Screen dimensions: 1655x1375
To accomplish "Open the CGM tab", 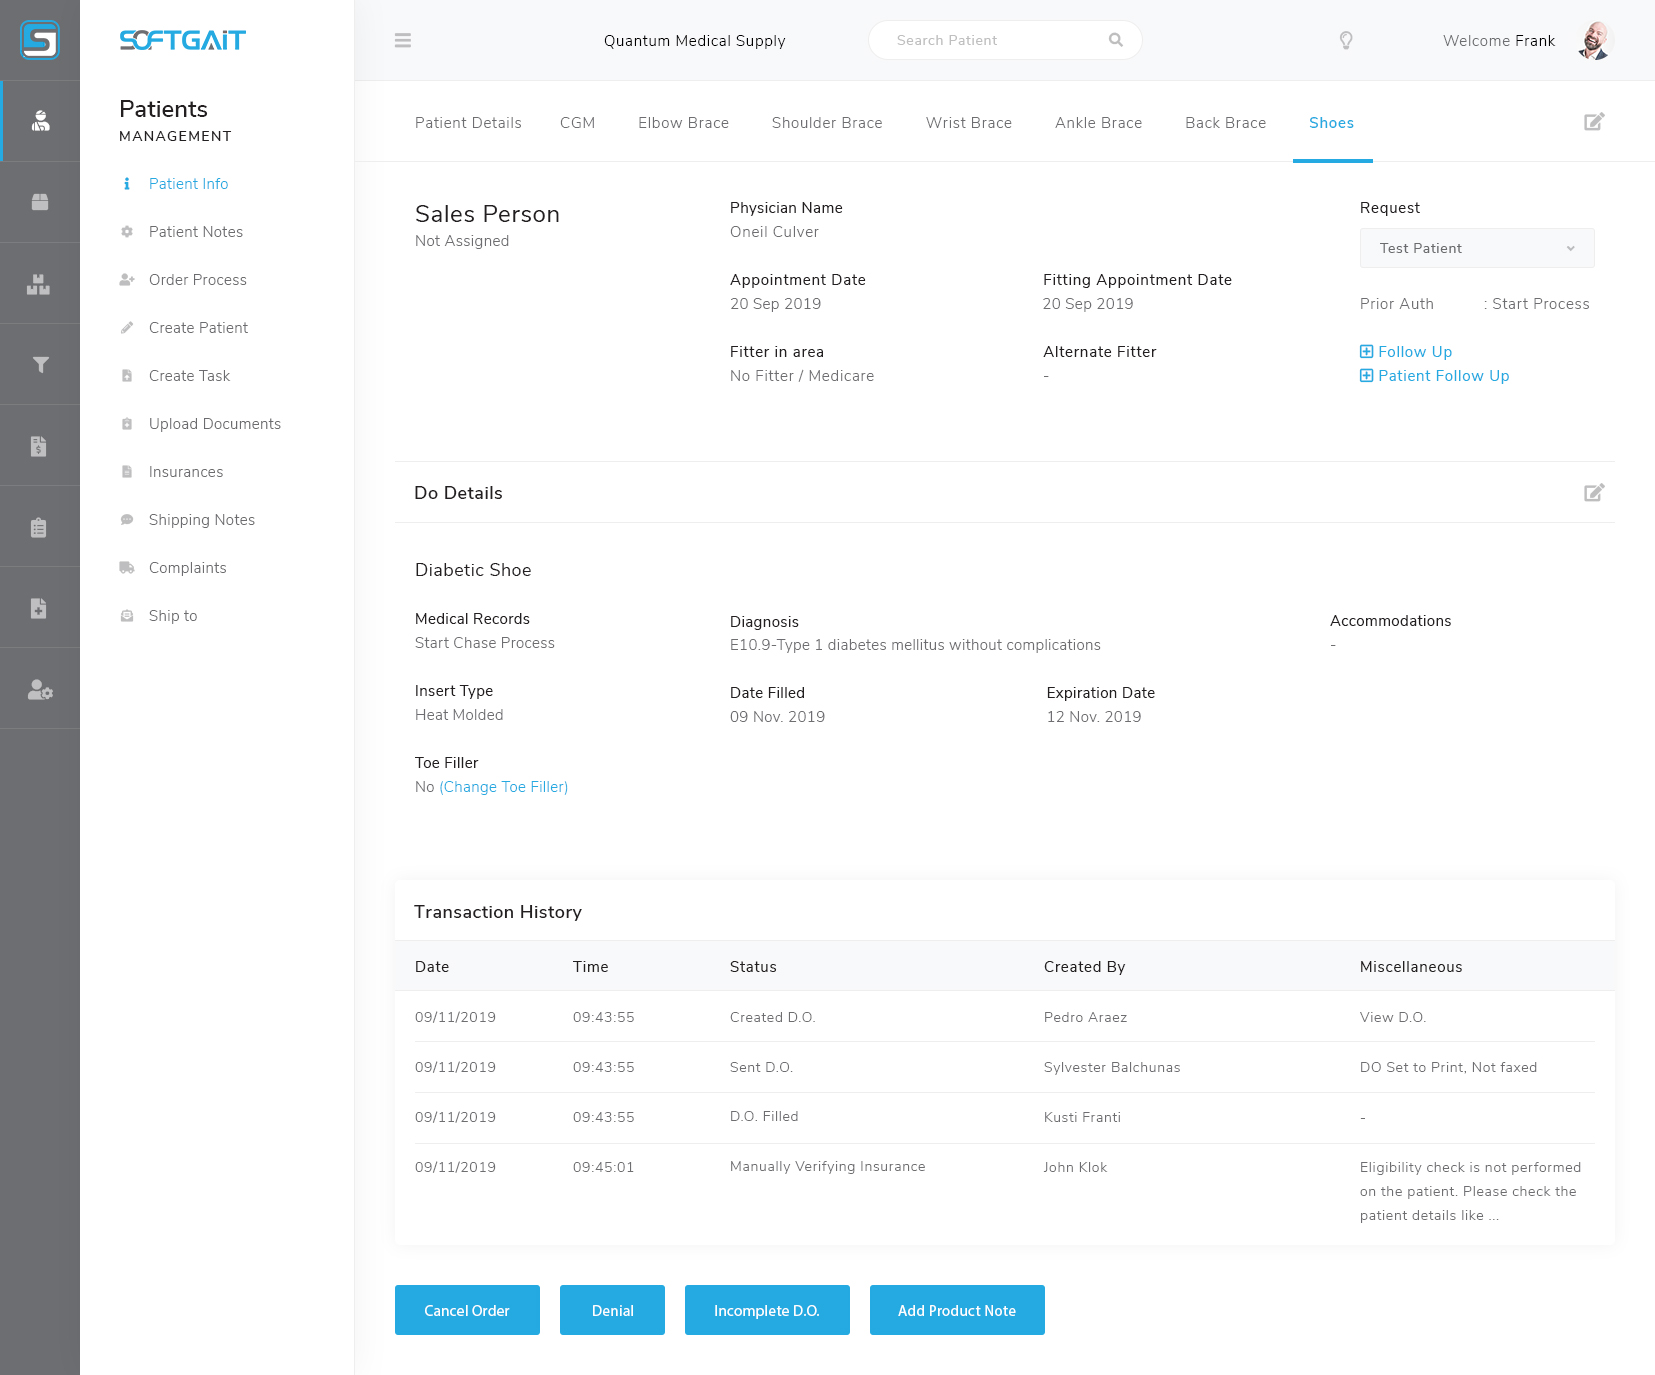I will coord(577,123).
